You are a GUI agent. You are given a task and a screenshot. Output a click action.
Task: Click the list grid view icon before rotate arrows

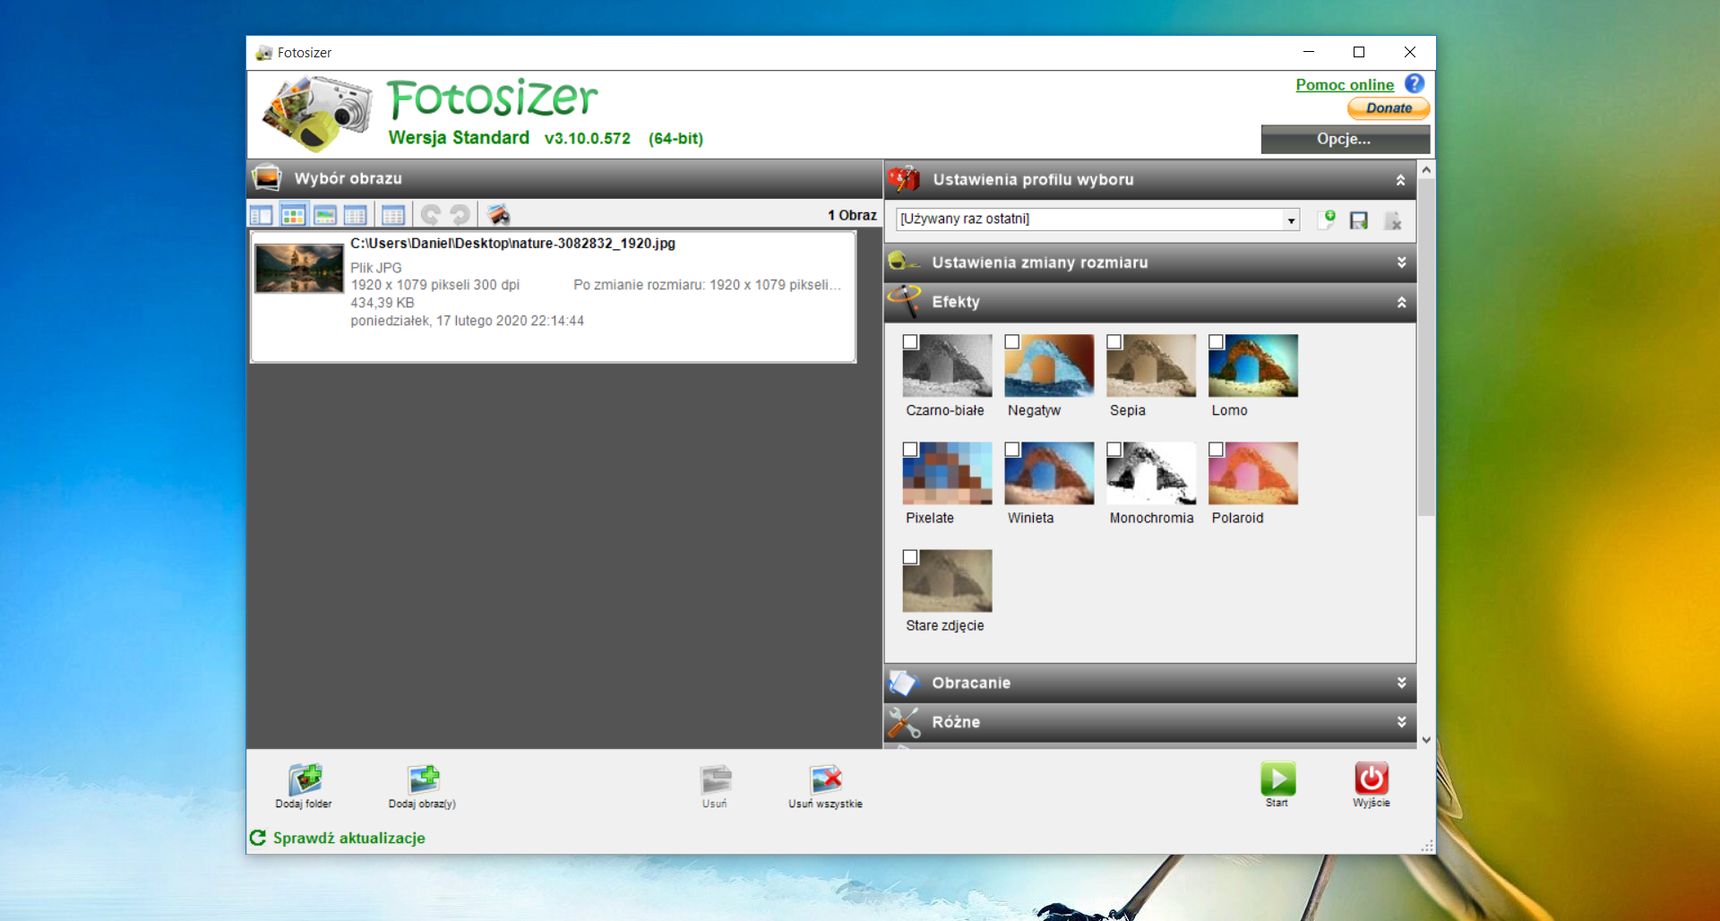click(x=393, y=215)
